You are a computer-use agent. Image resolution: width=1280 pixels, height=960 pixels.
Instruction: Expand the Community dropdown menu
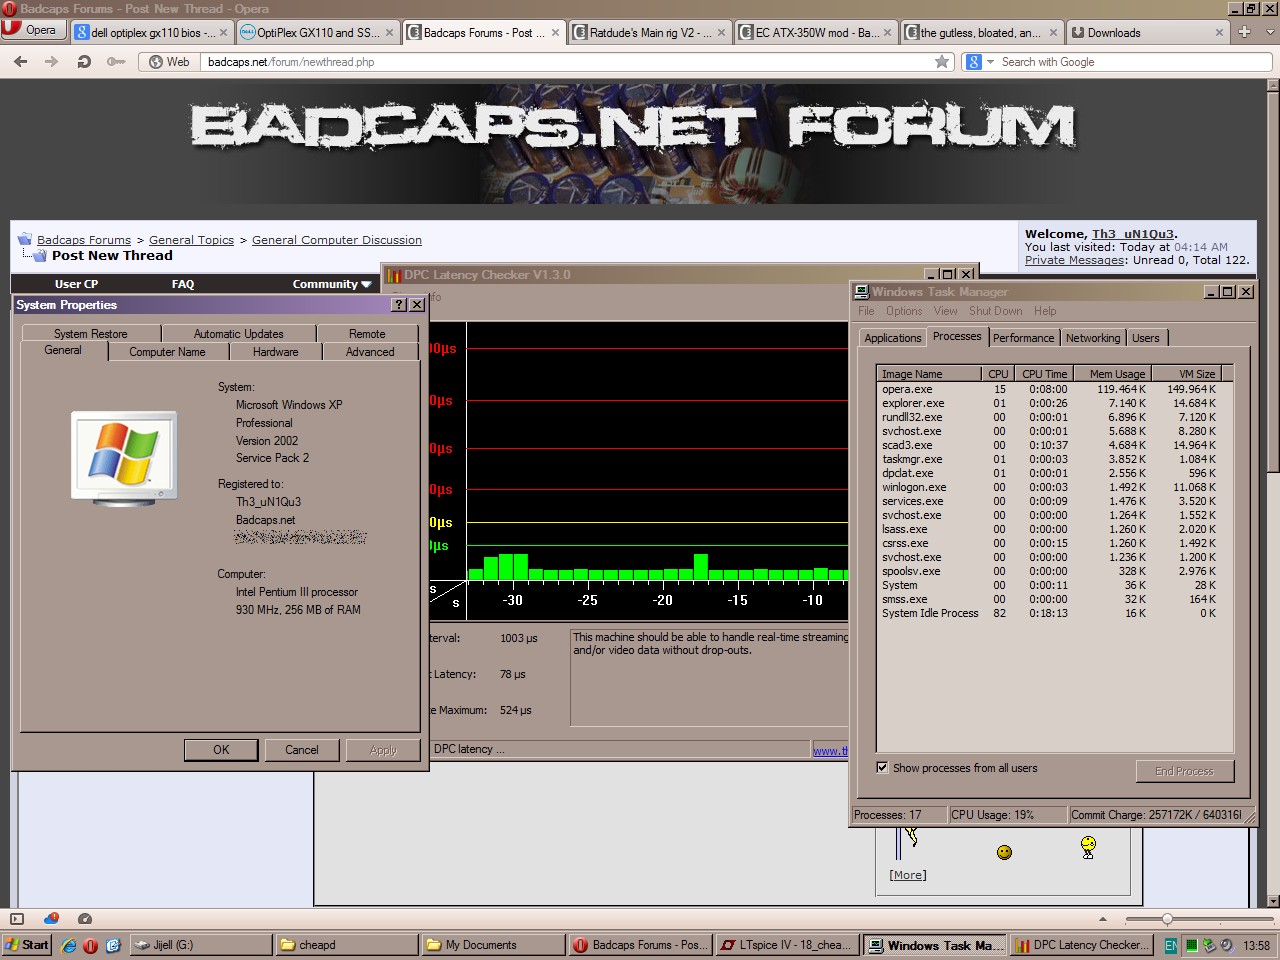coord(332,284)
